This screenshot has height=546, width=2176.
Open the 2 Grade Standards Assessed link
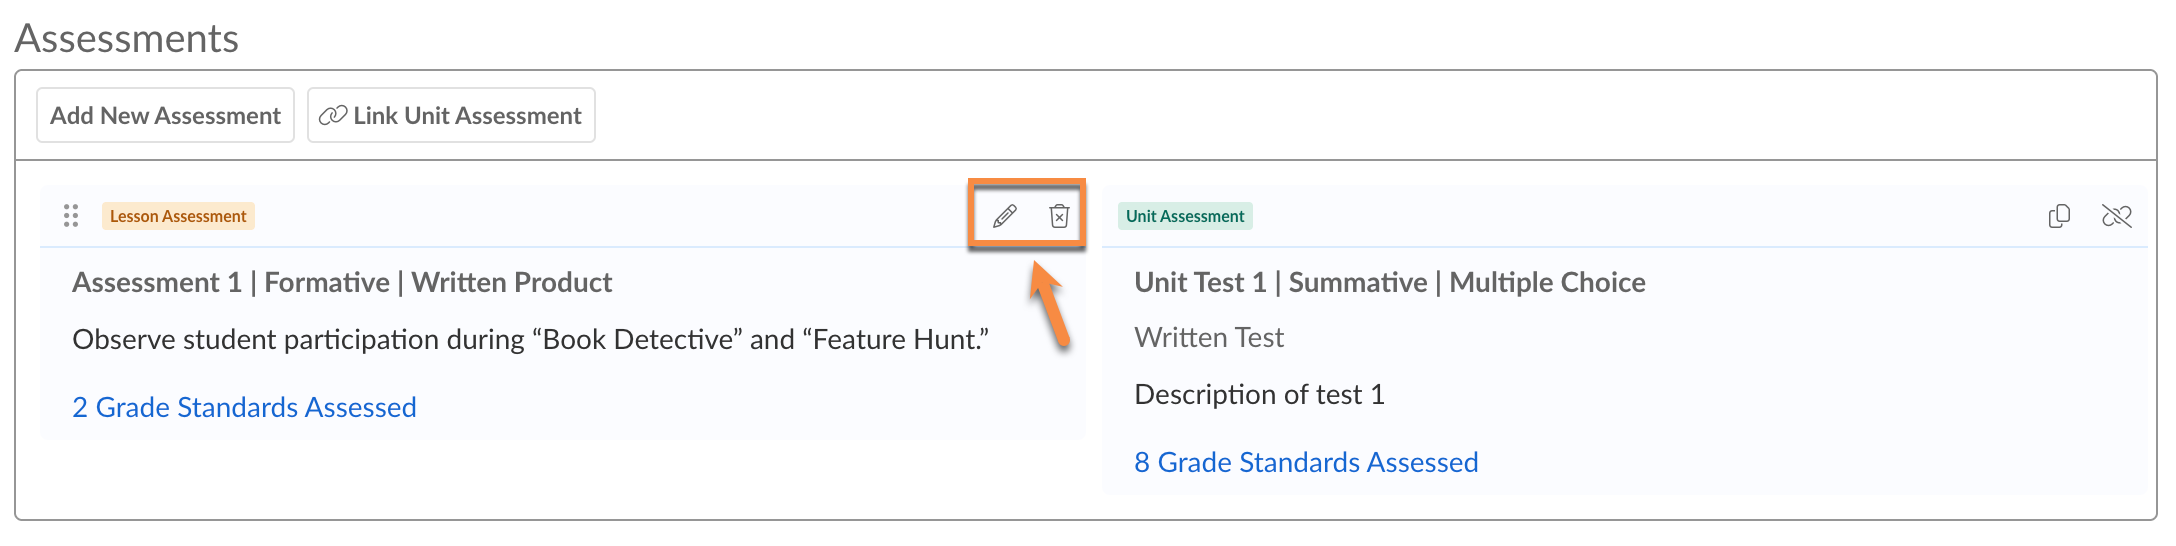(x=244, y=407)
